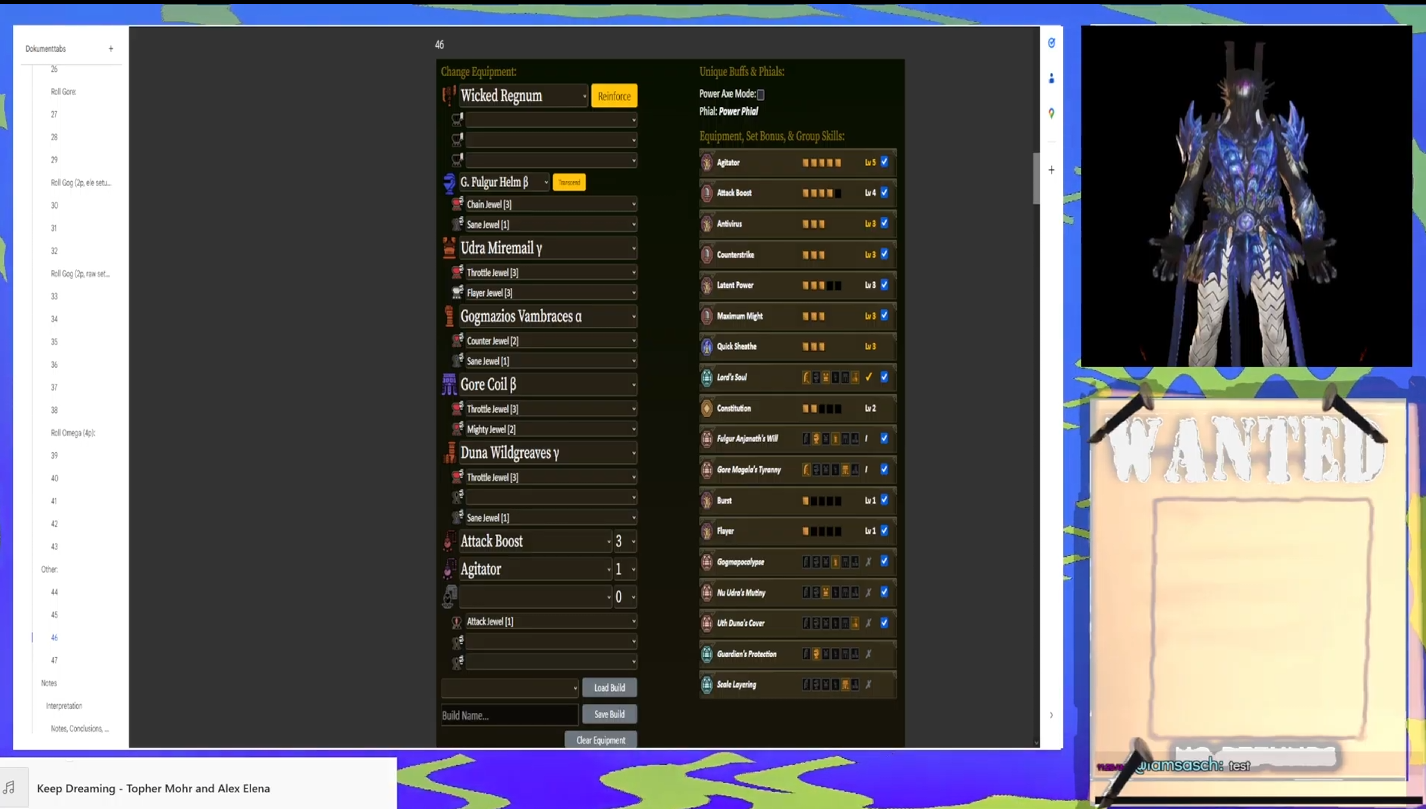Click the Attack Boost charm skill icon on left
Screen dimensions: 1426x809
pyautogui.click(x=449, y=541)
